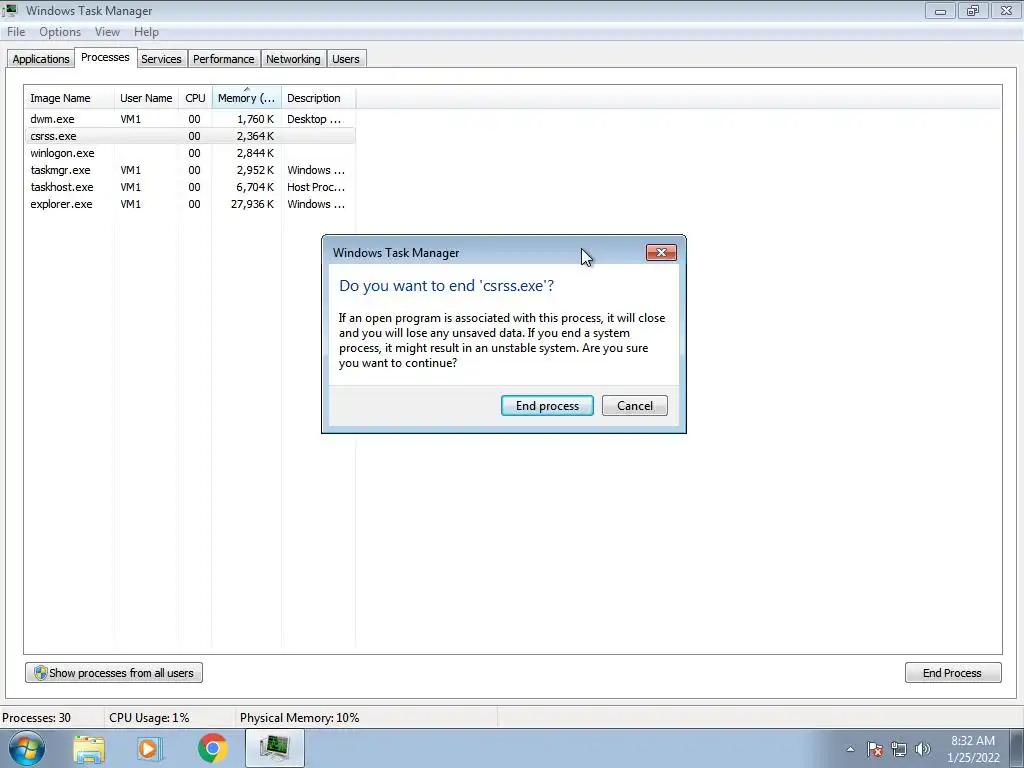Sort by Description column header
The height and width of the screenshot is (768, 1024).
318,98
